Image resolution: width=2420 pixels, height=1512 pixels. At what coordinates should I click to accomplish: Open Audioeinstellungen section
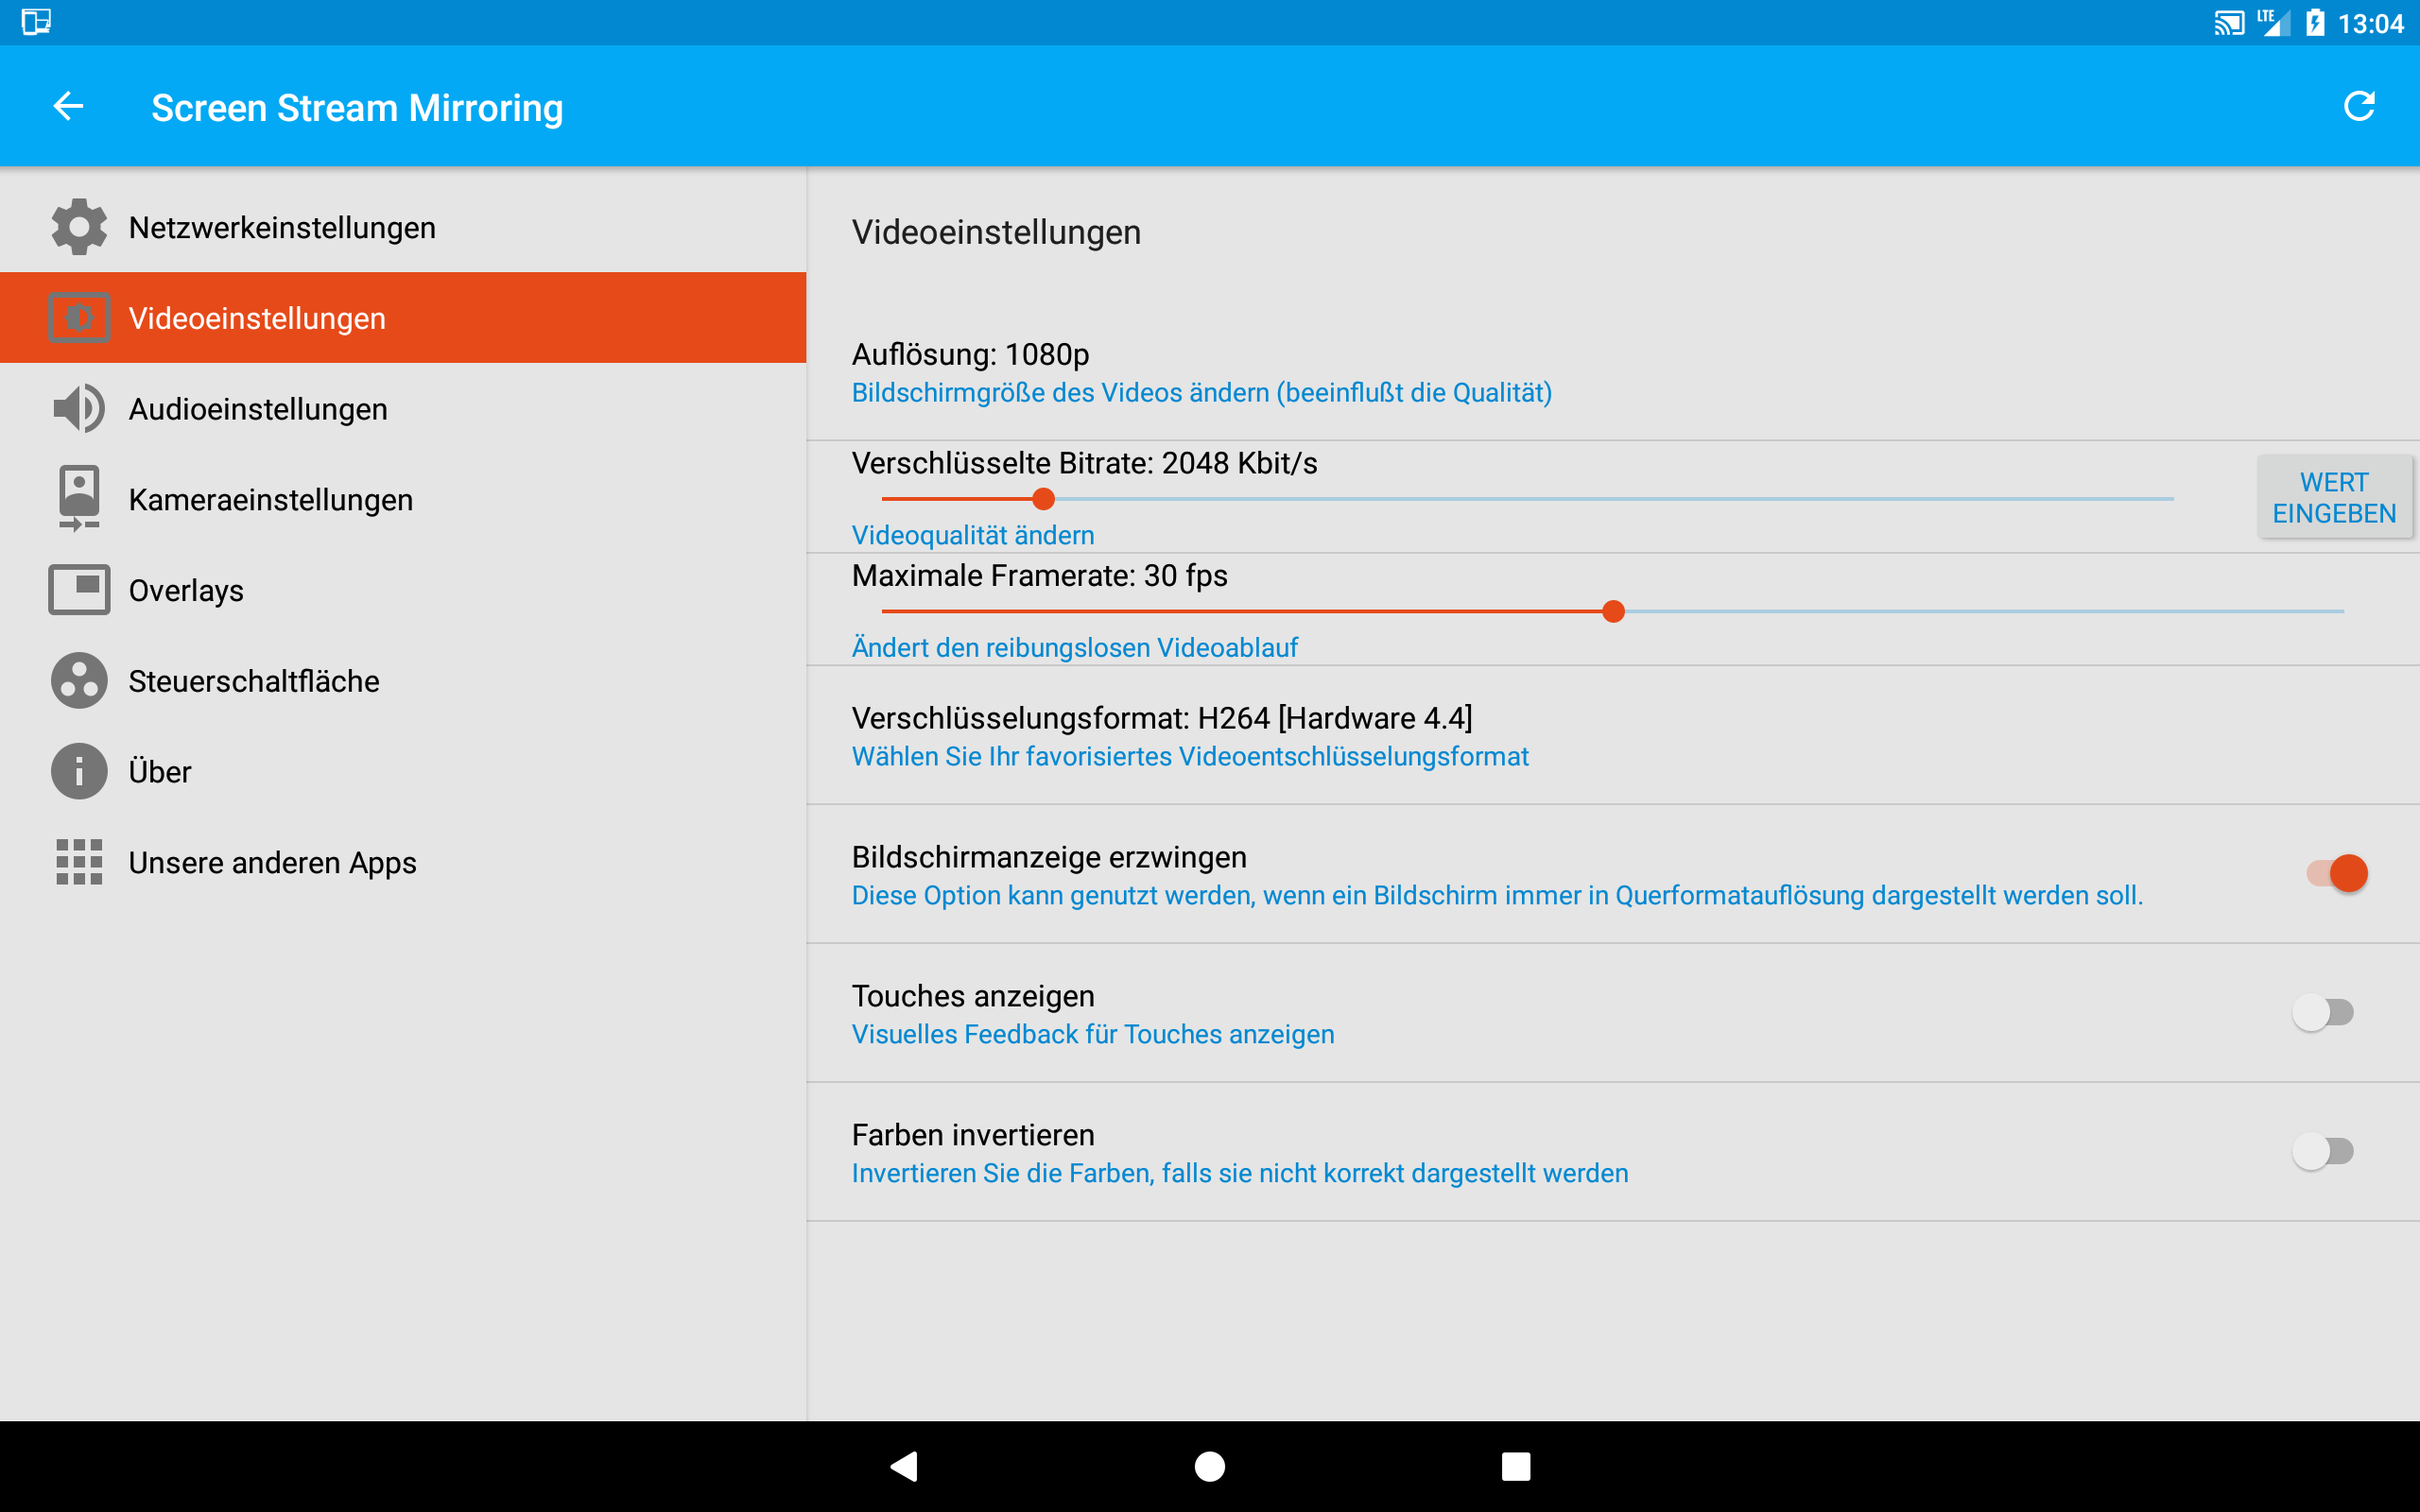(x=403, y=408)
